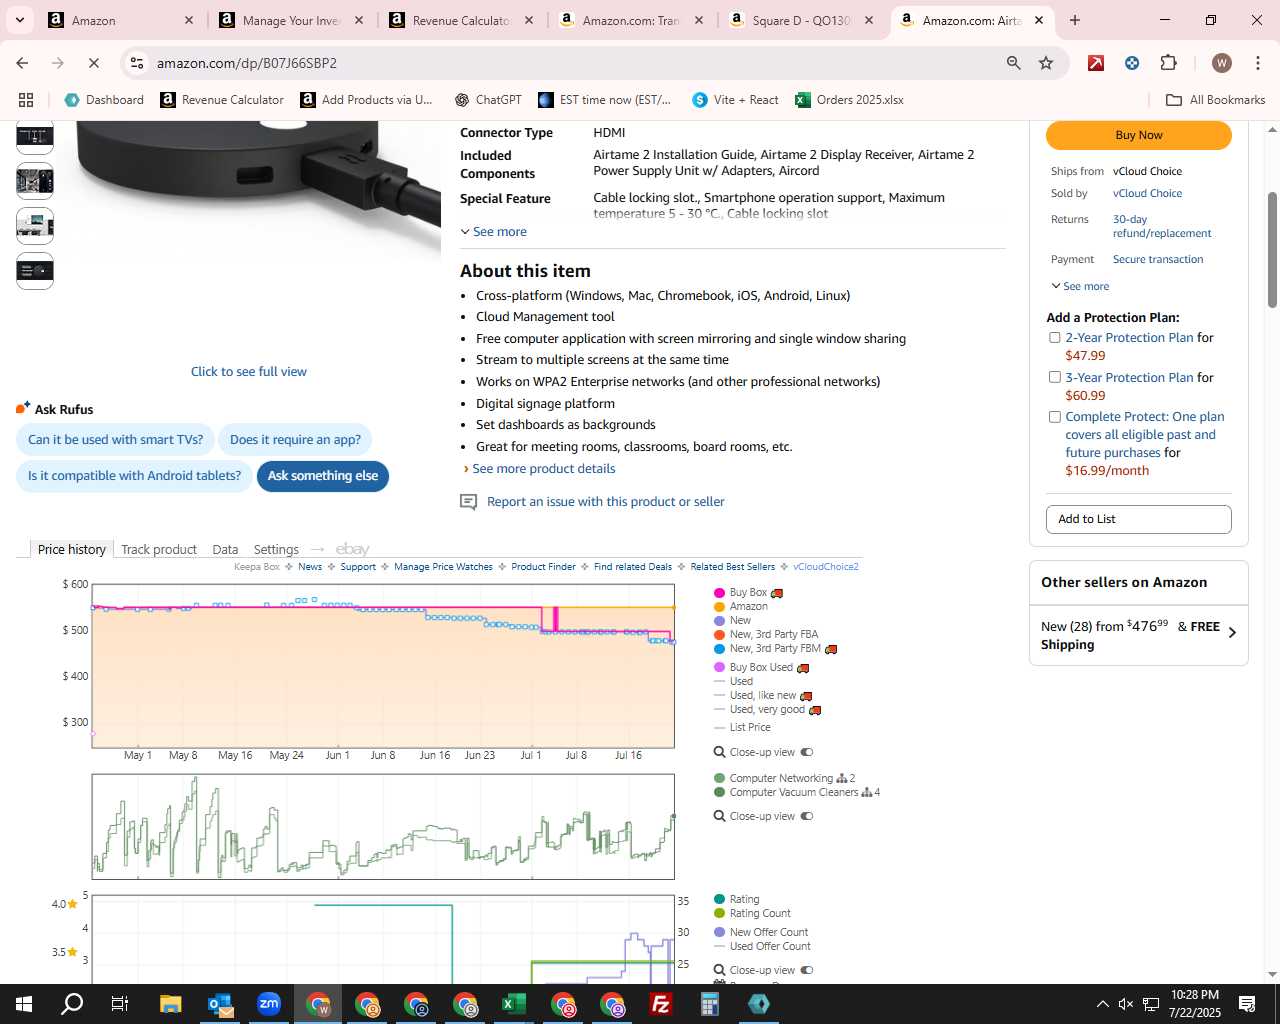Open the Revenue Calculator bookmark
The height and width of the screenshot is (1024, 1280).
tap(222, 100)
